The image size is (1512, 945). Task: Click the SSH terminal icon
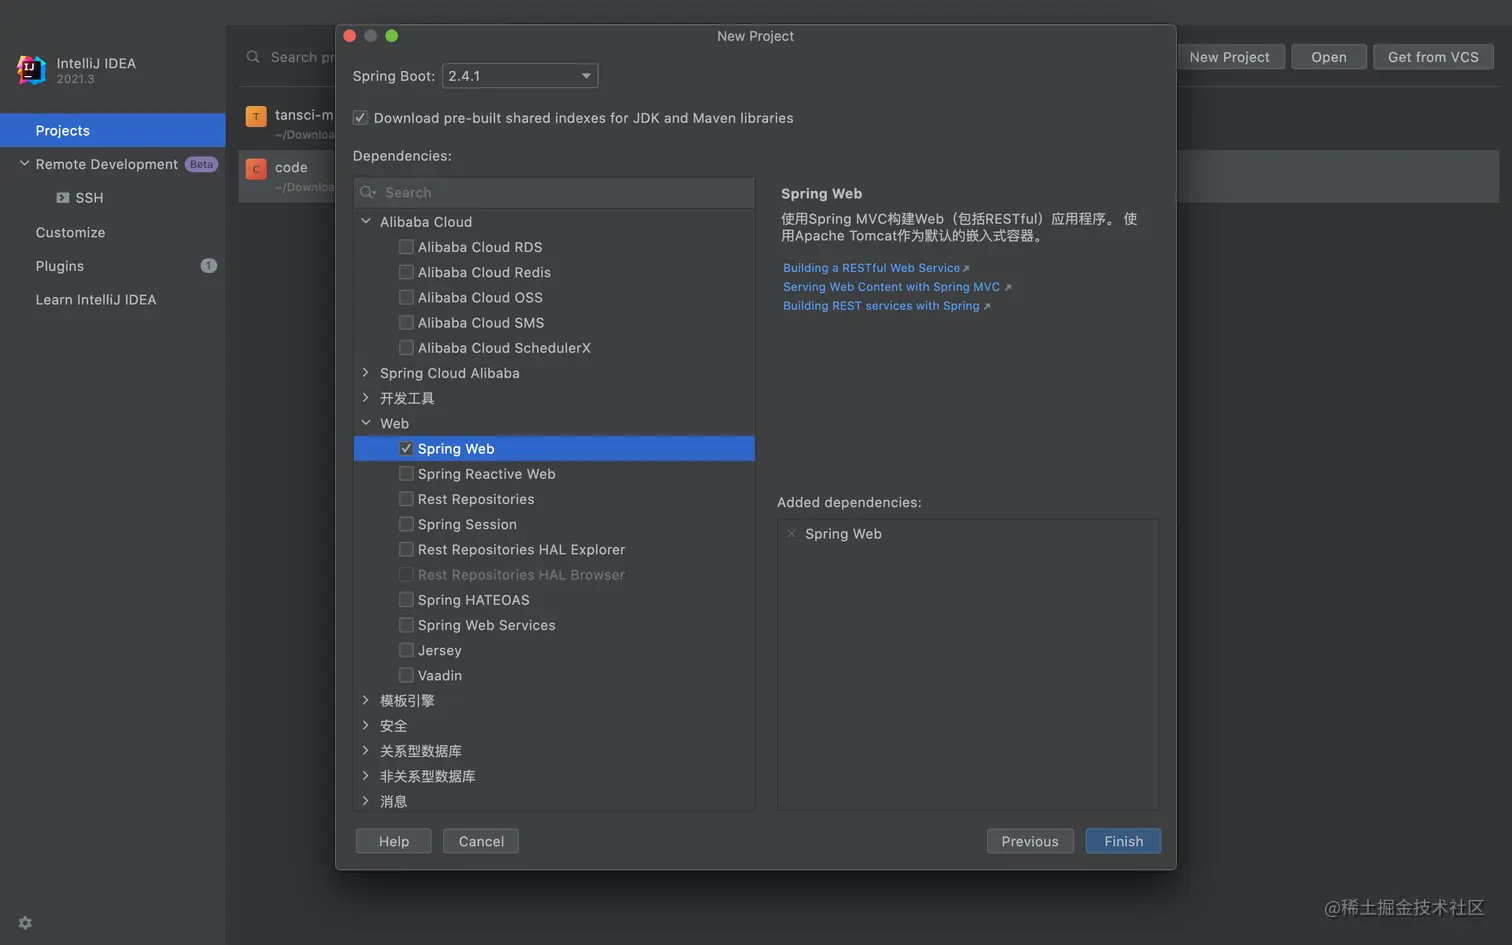(63, 198)
